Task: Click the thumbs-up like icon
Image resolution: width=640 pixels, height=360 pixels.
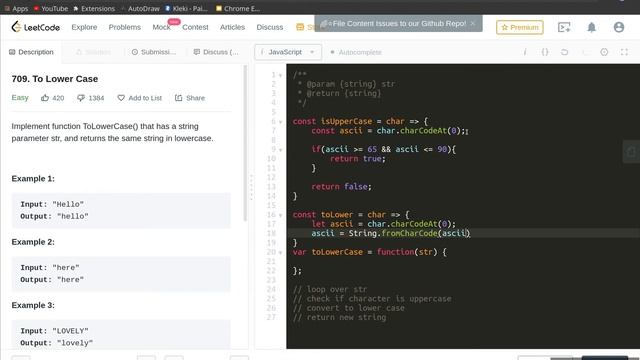Action: coord(45,98)
